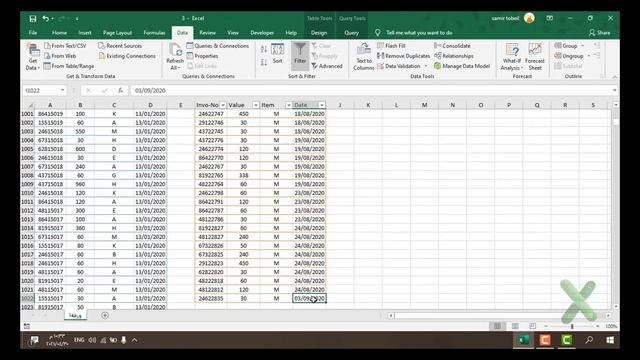
Task: Click the zoom out minus button
Action: 546,326
